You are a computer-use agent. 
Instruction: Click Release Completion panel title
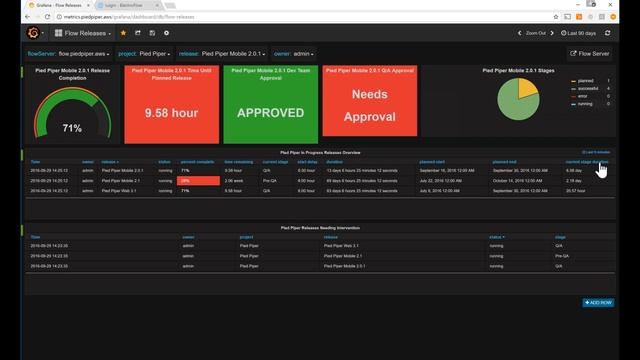point(72,74)
